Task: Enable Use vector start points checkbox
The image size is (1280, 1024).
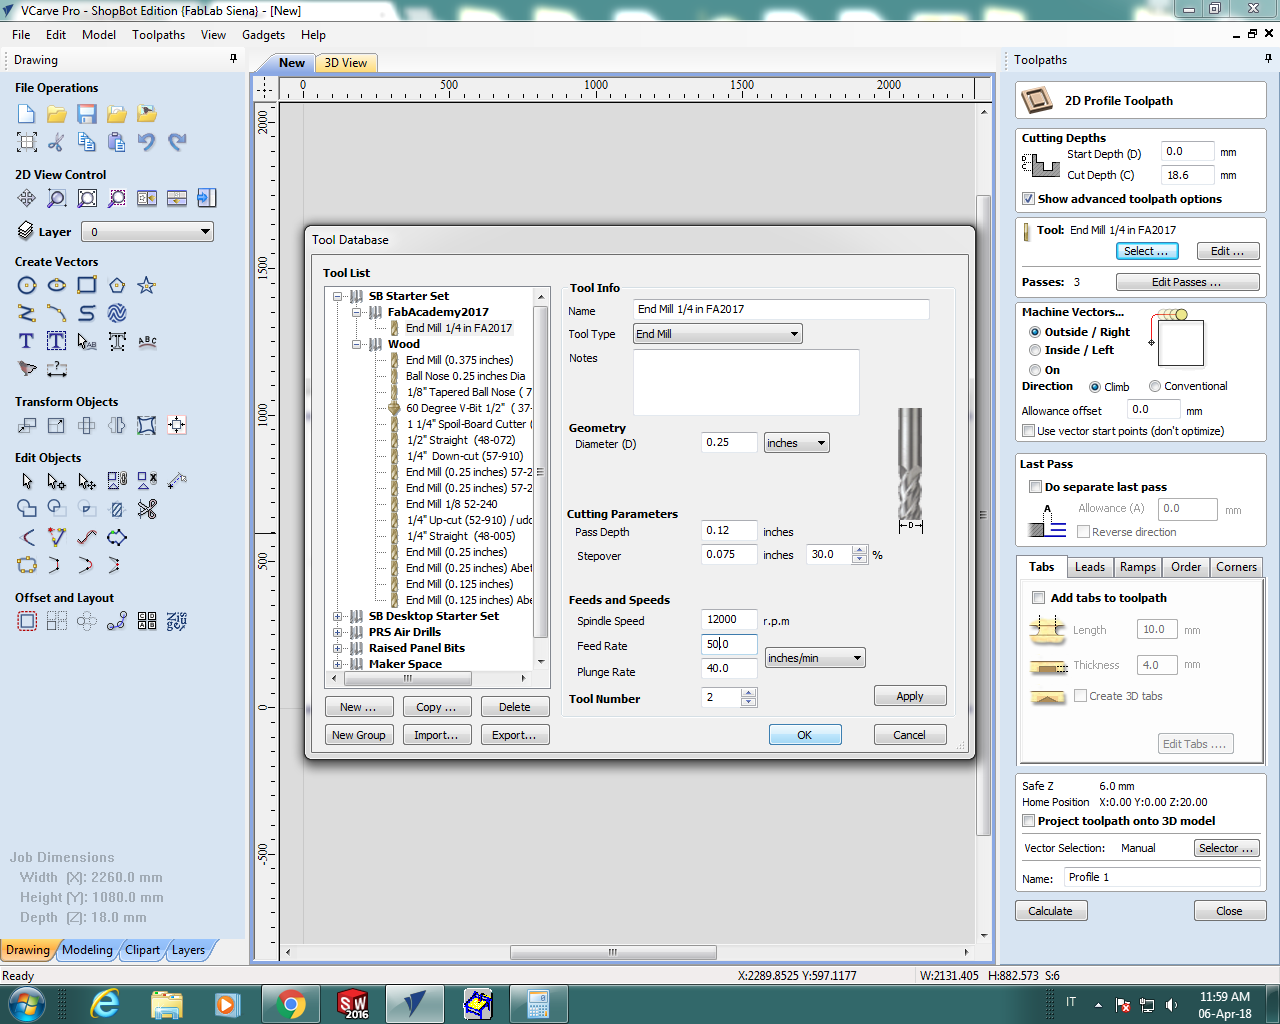Action: pyautogui.click(x=1028, y=431)
